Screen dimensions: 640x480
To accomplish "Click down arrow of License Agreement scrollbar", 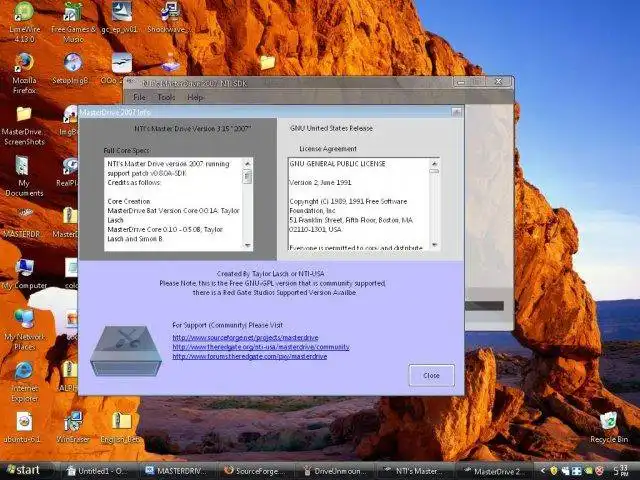I will click(434, 245).
